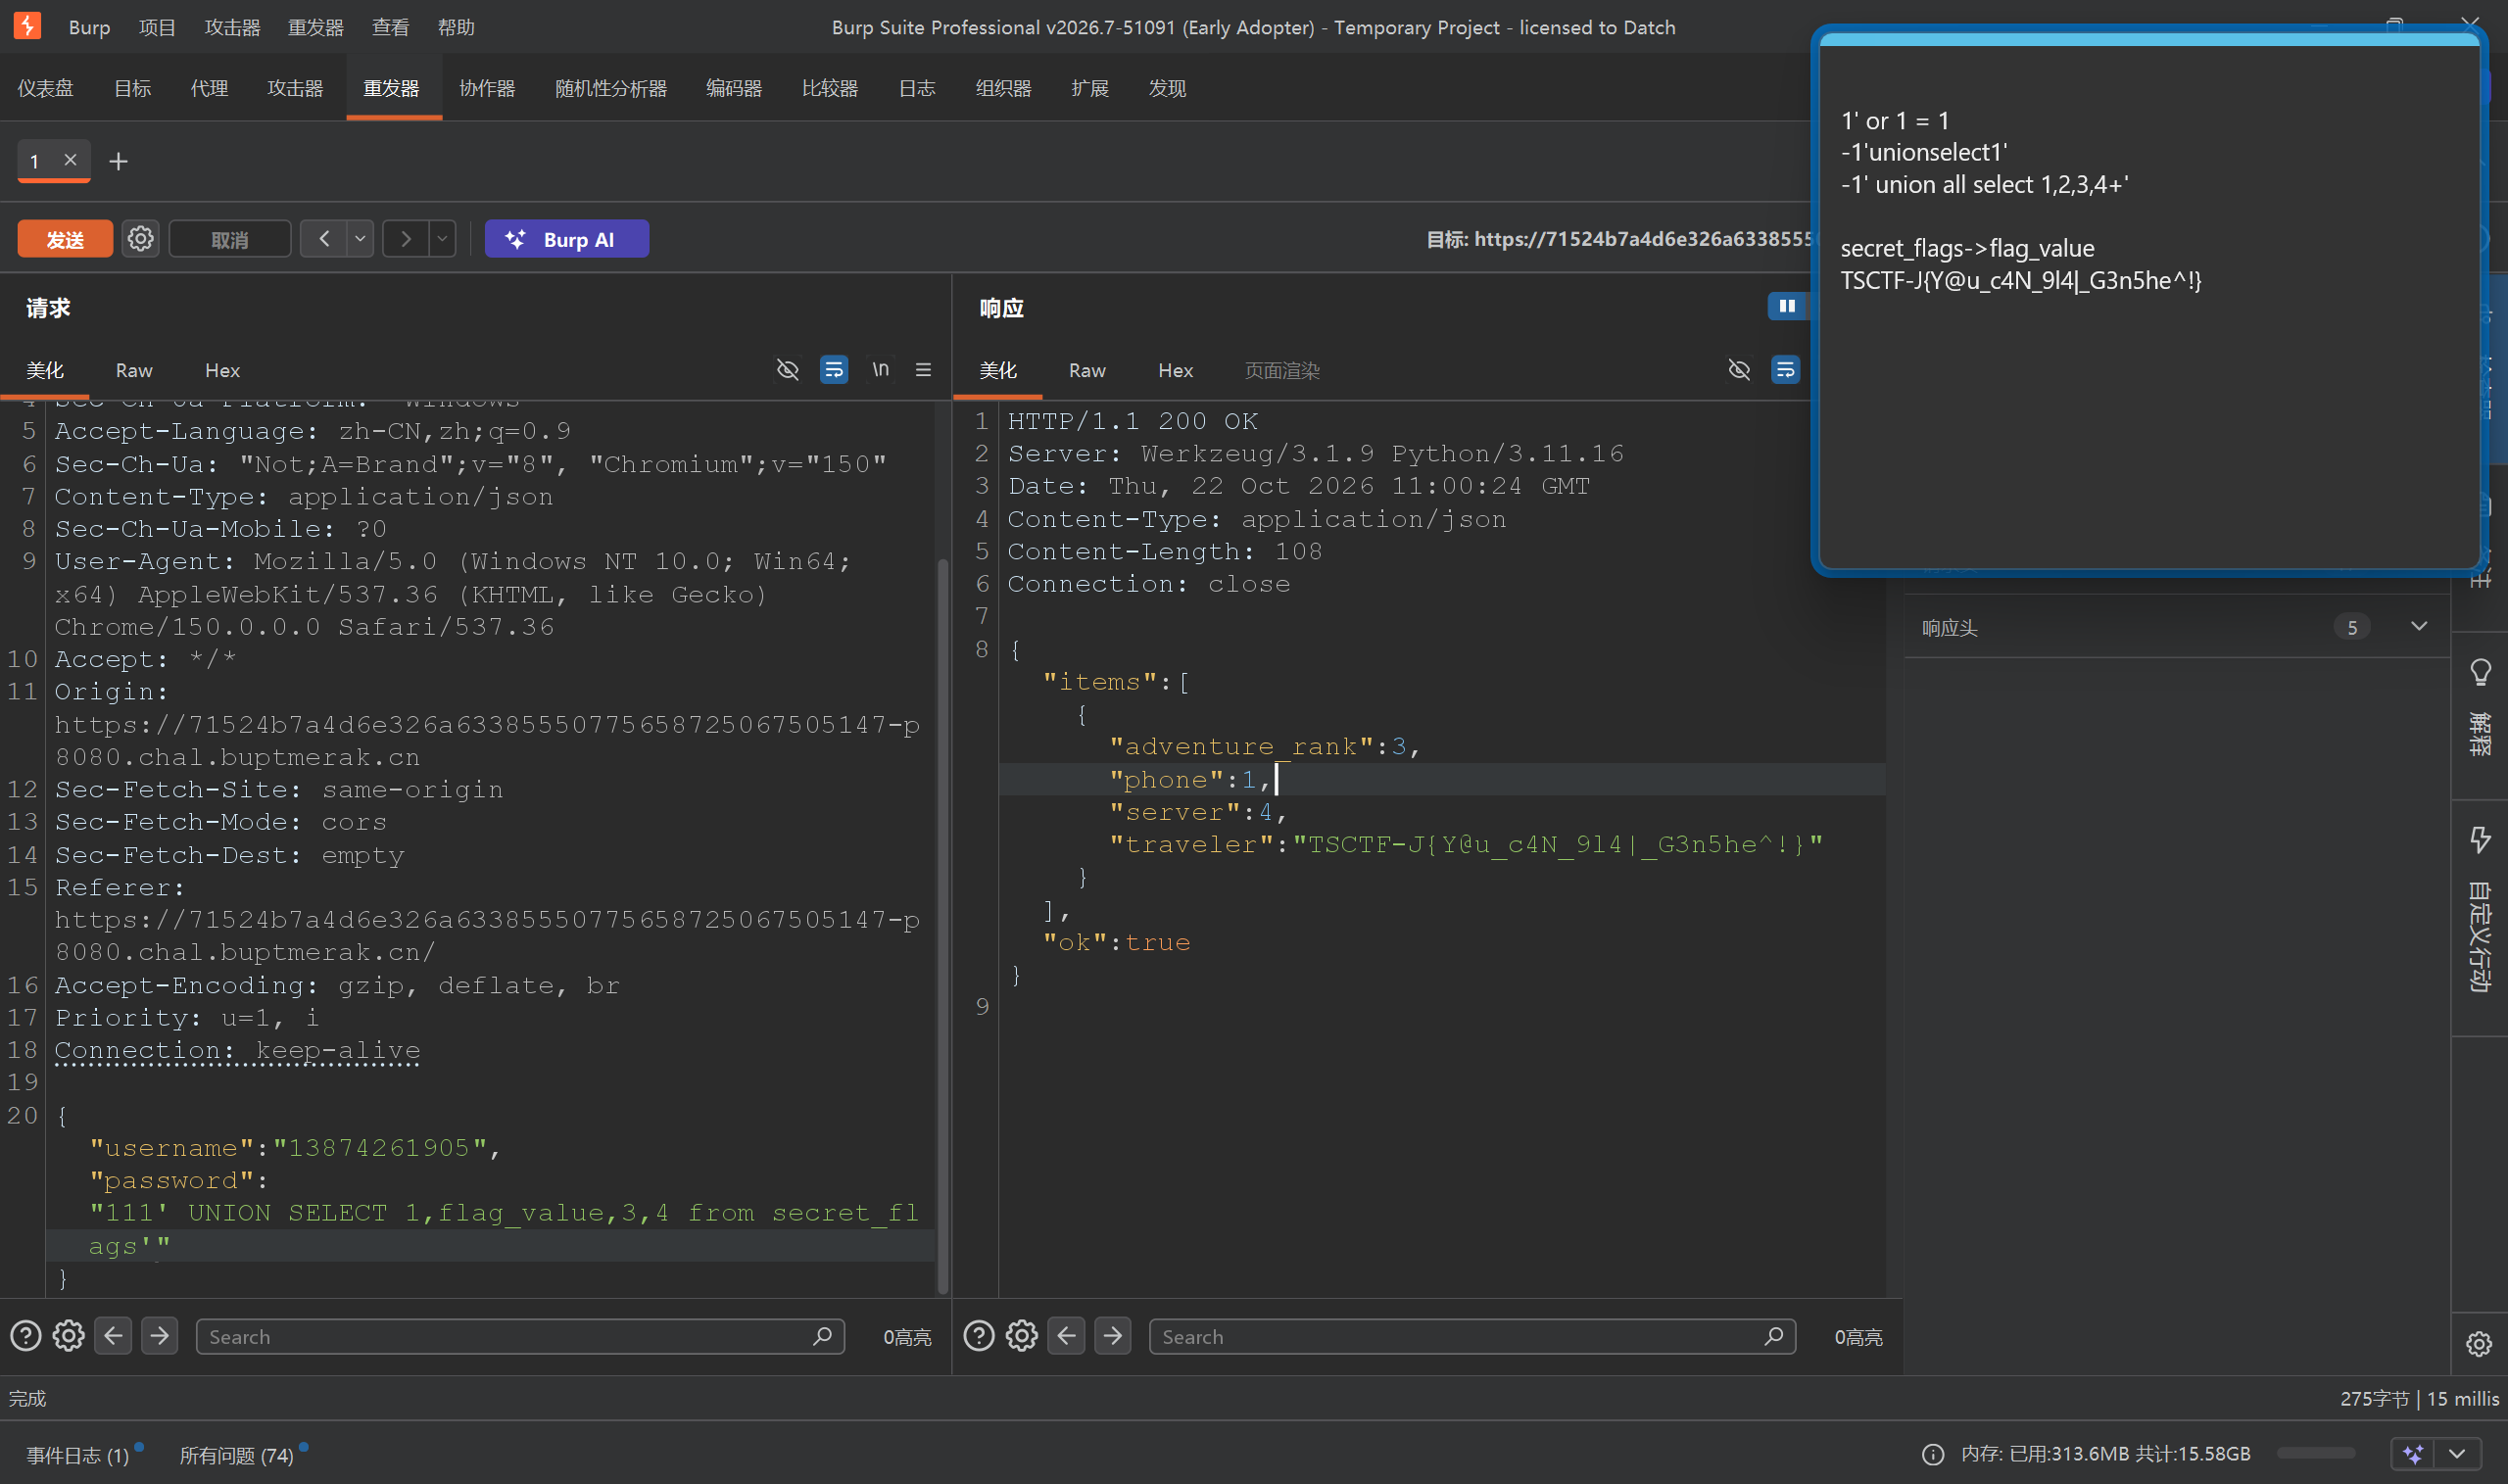
Task: Jump to next request search match
Action: 159,1336
